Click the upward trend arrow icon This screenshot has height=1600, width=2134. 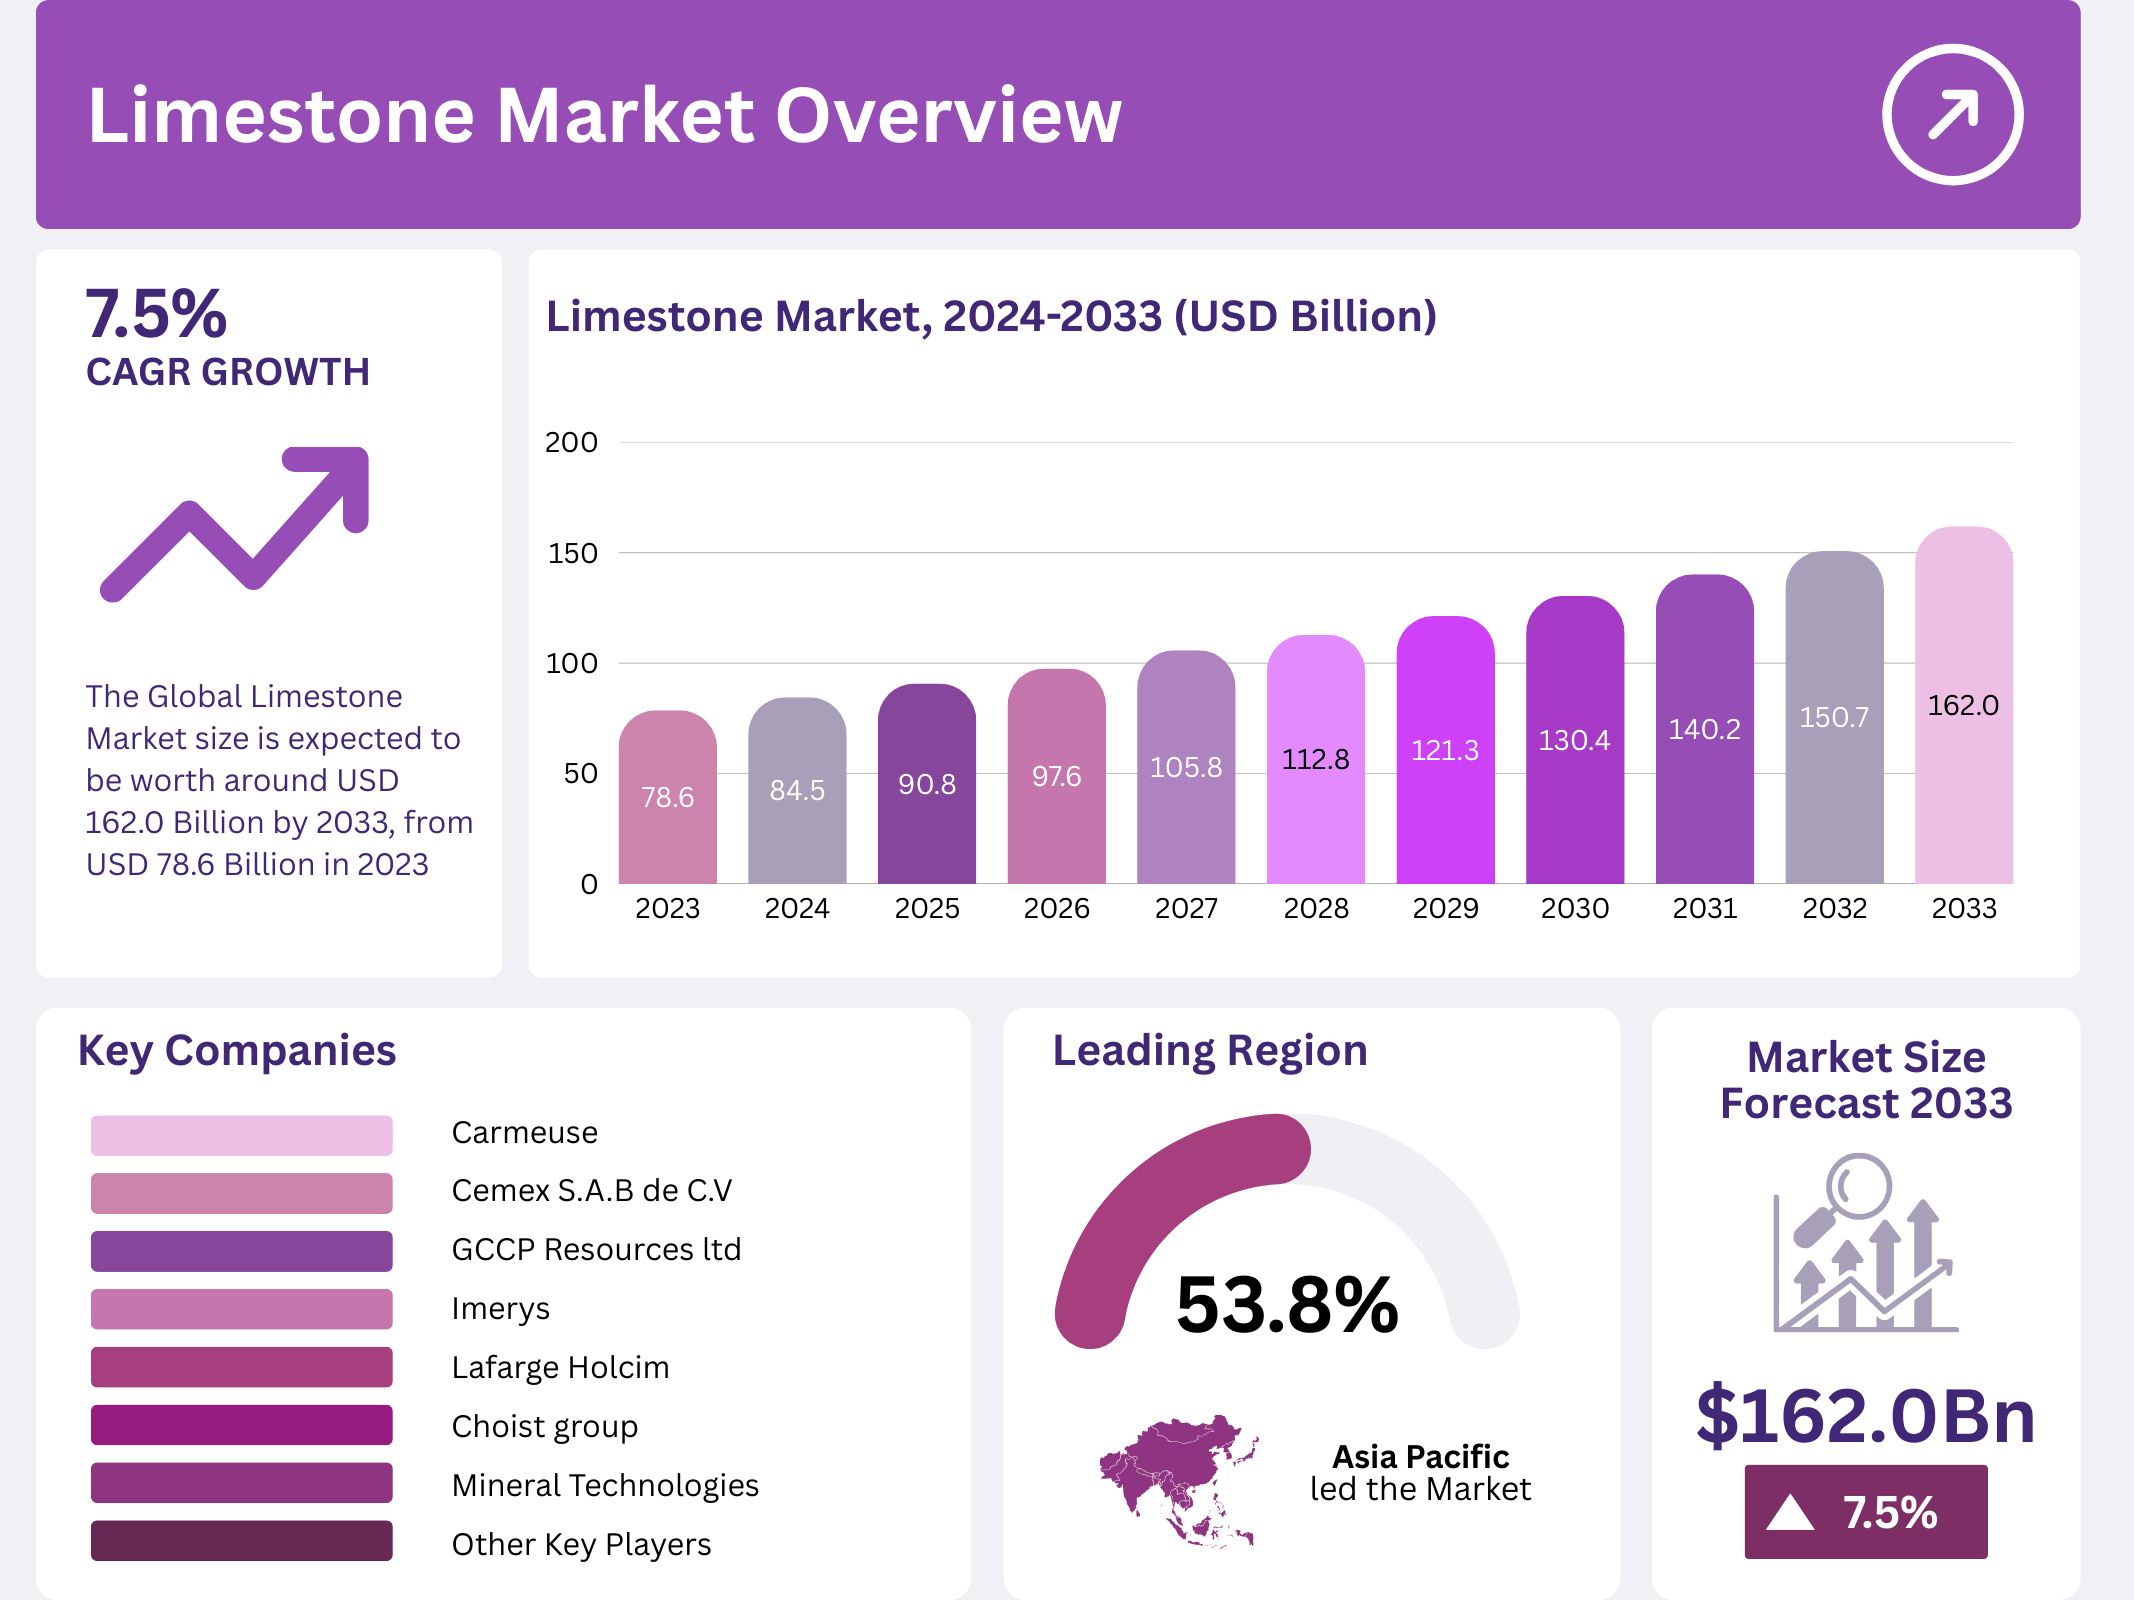236,522
